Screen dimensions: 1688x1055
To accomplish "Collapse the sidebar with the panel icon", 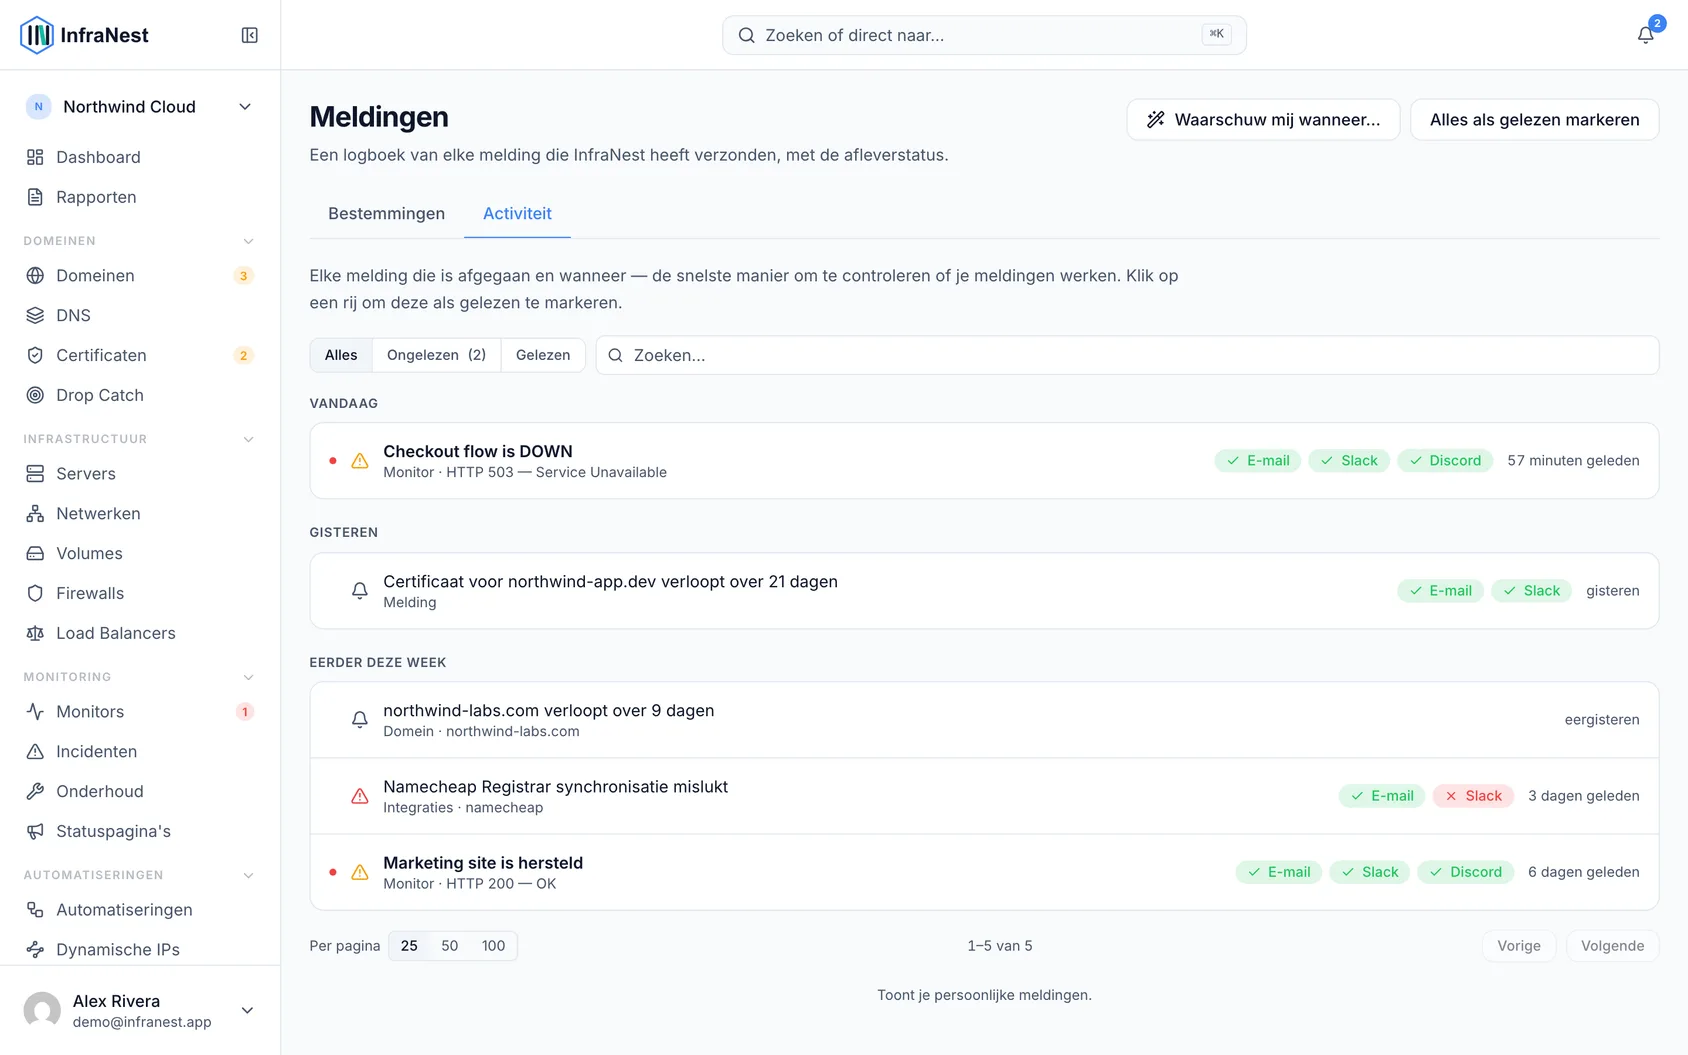I will coord(250,35).
